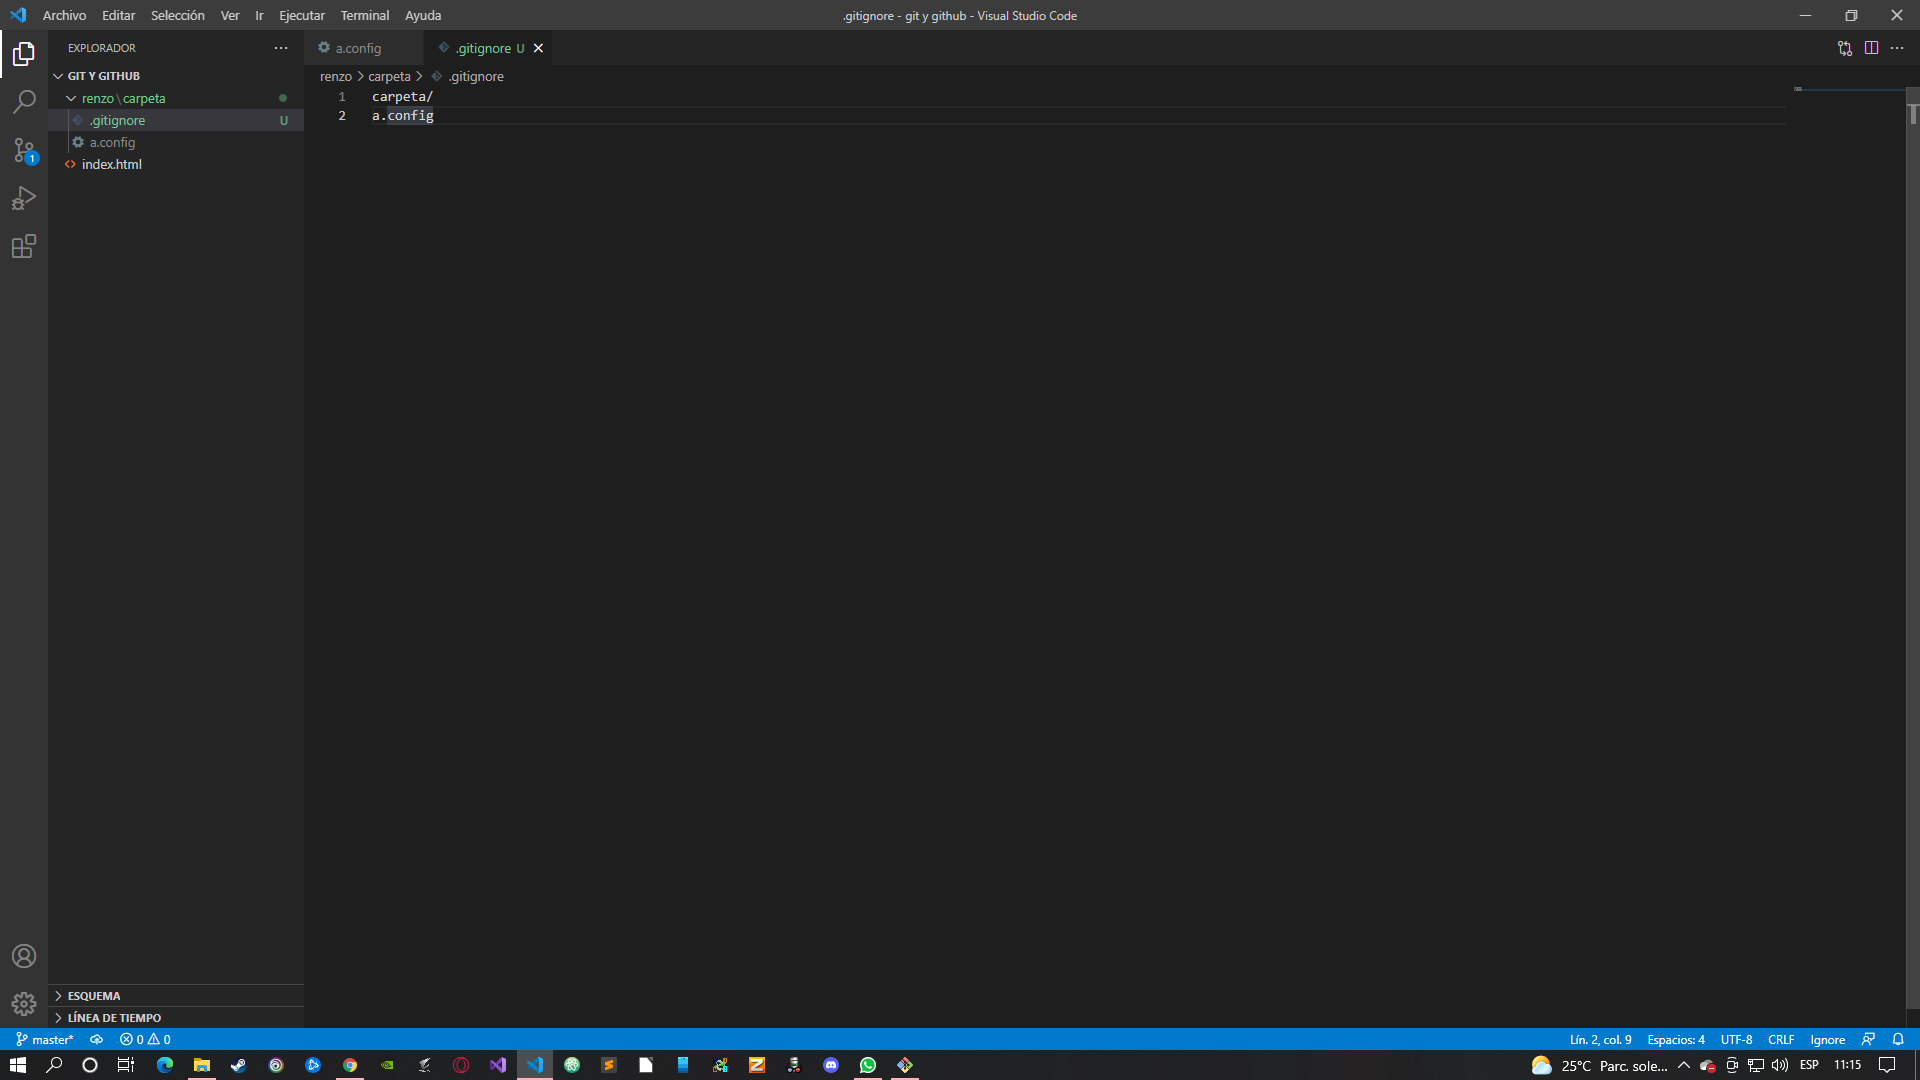Open Discord from the taskbar
The image size is (1920, 1080).
coord(831,1065)
